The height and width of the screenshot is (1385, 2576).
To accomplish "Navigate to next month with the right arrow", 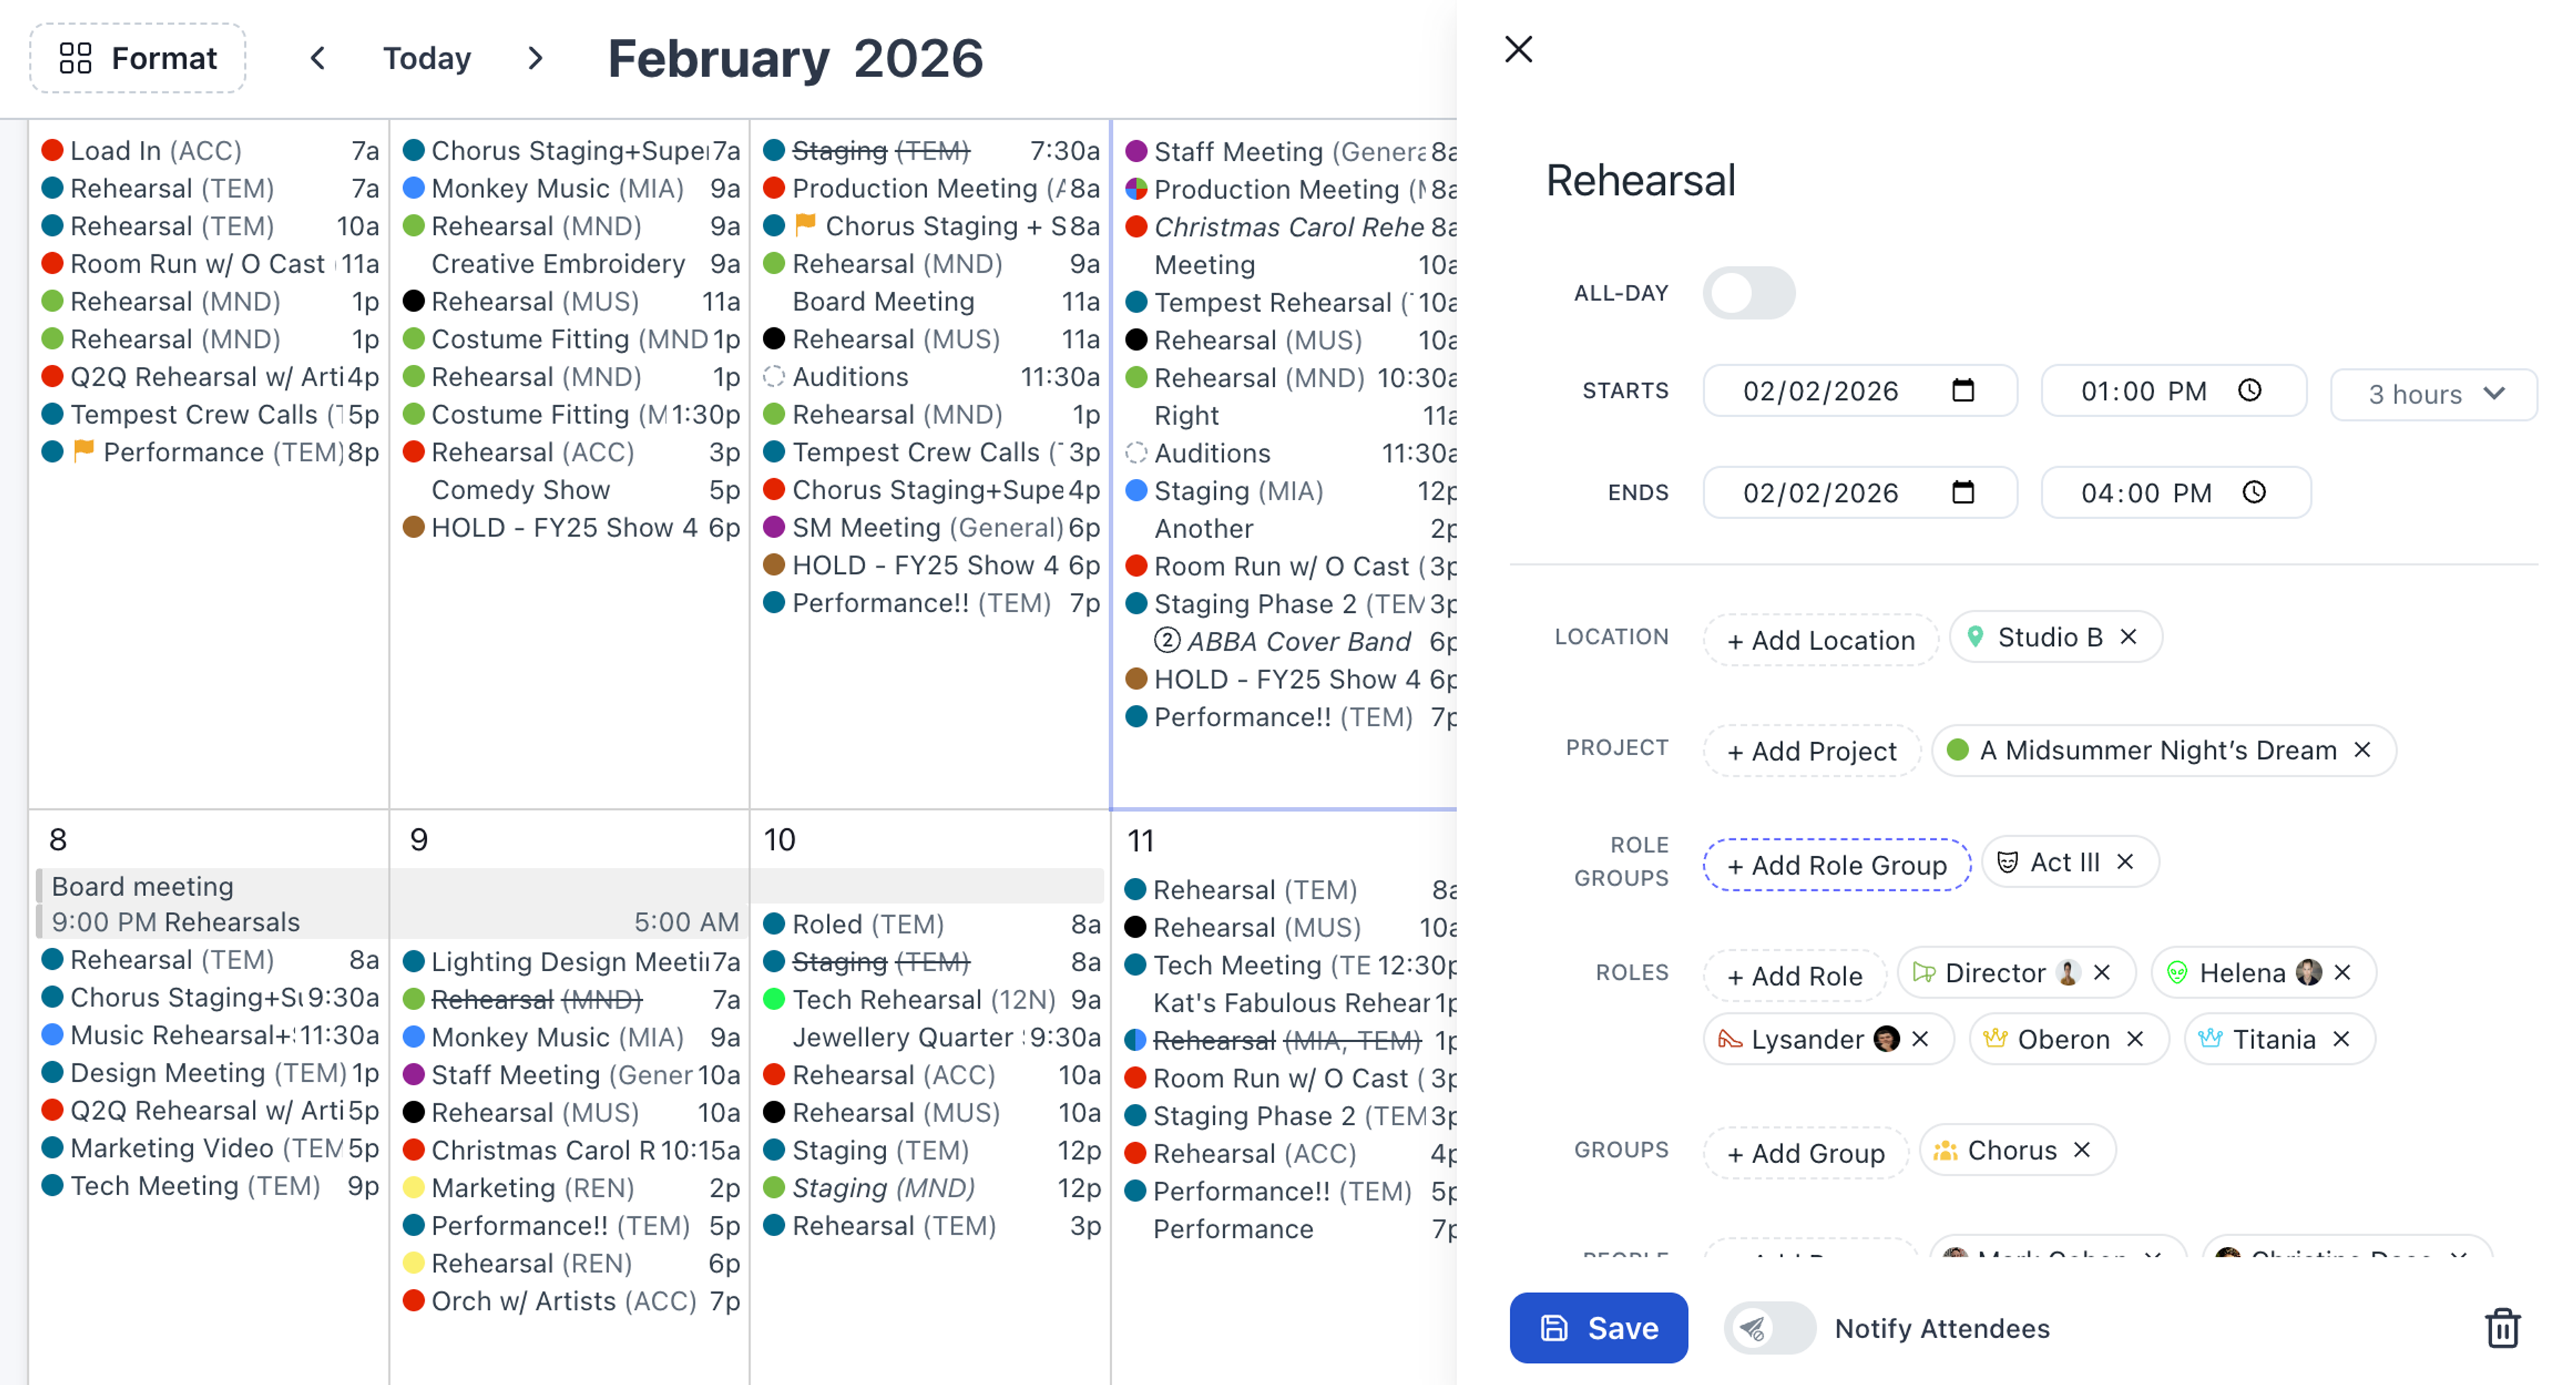I will 535,58.
